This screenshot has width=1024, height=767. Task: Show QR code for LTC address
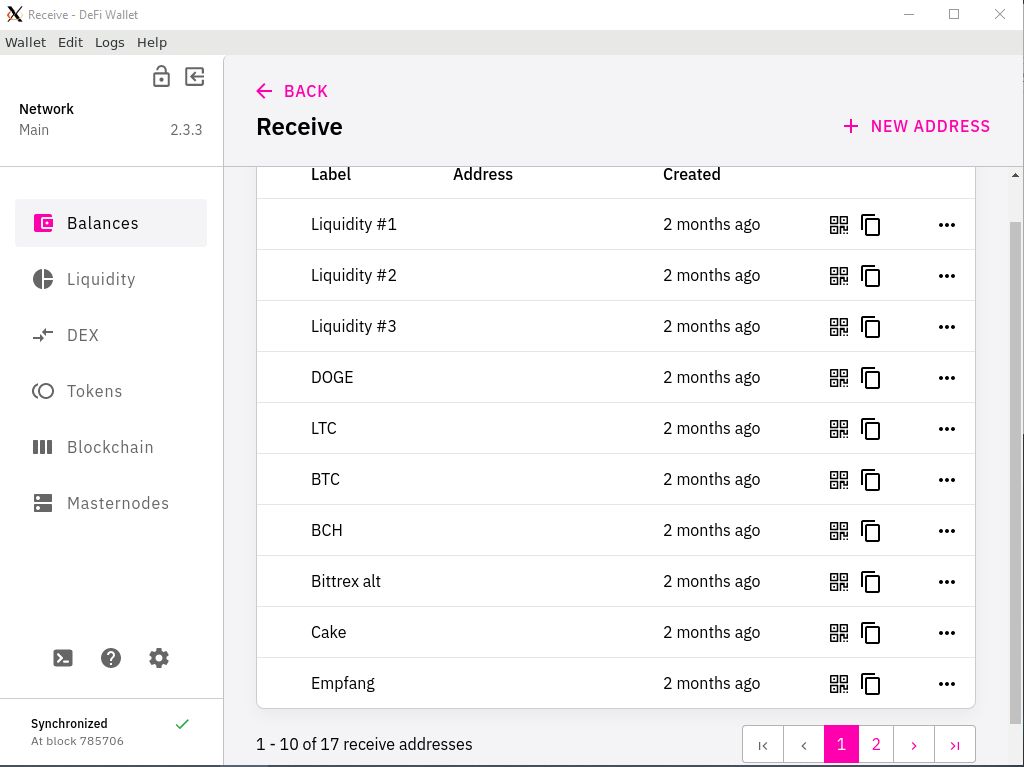point(839,429)
